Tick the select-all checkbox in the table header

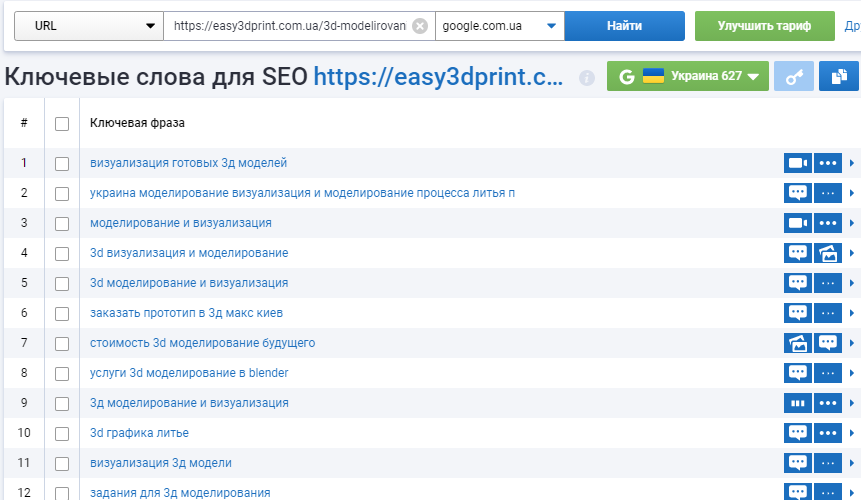click(62, 123)
